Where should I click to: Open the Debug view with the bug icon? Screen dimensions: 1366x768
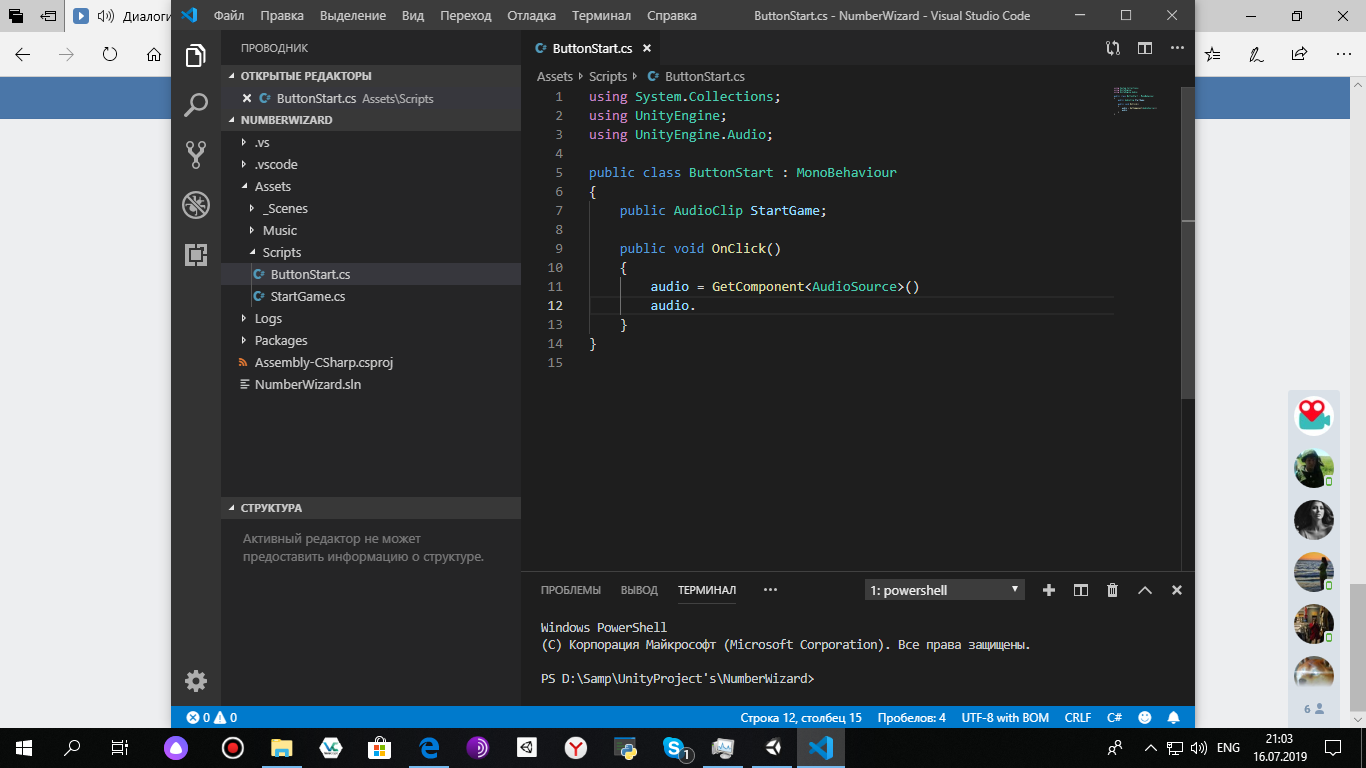pos(196,205)
